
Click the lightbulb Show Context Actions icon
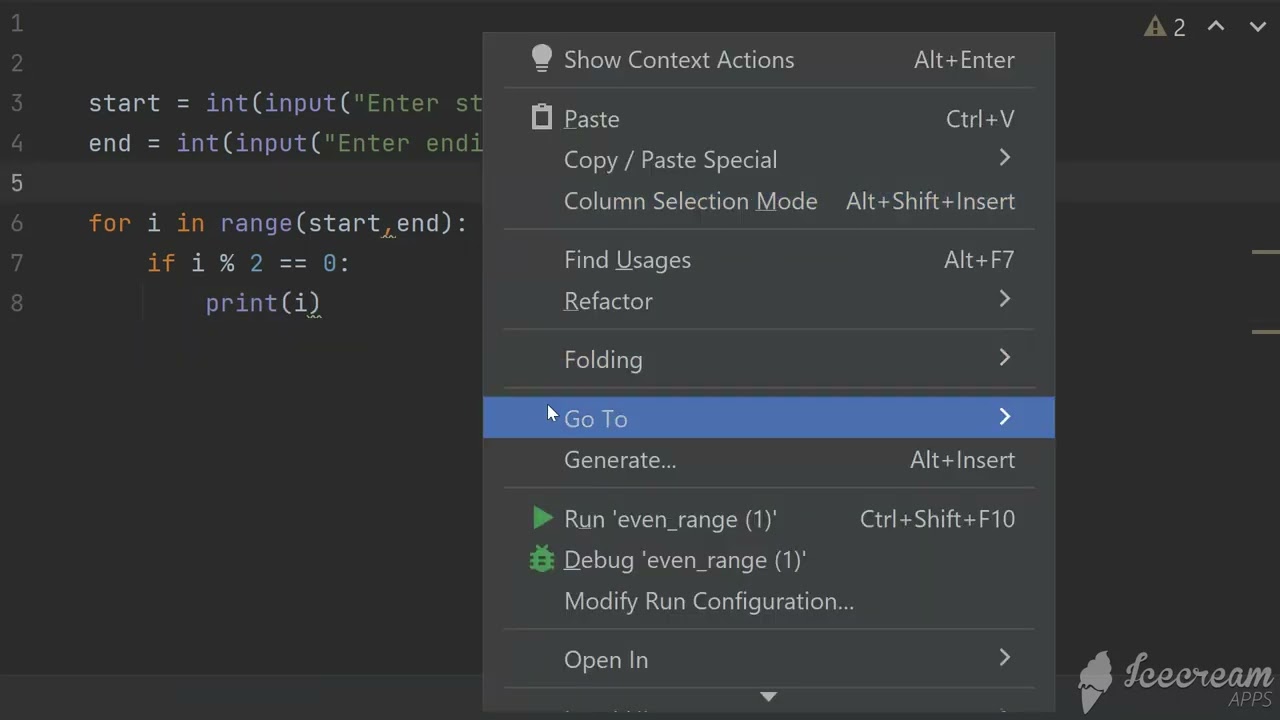[541, 59]
